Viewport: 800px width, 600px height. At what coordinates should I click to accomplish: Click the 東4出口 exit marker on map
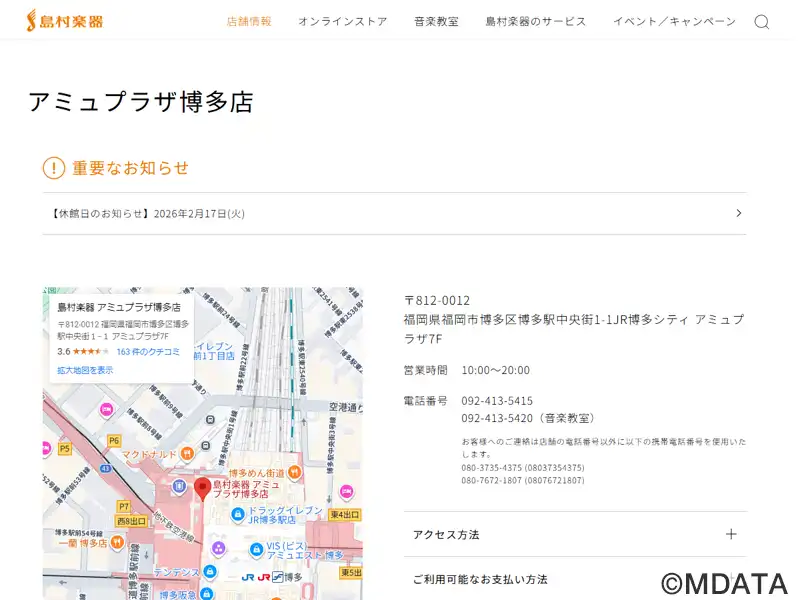(344, 514)
